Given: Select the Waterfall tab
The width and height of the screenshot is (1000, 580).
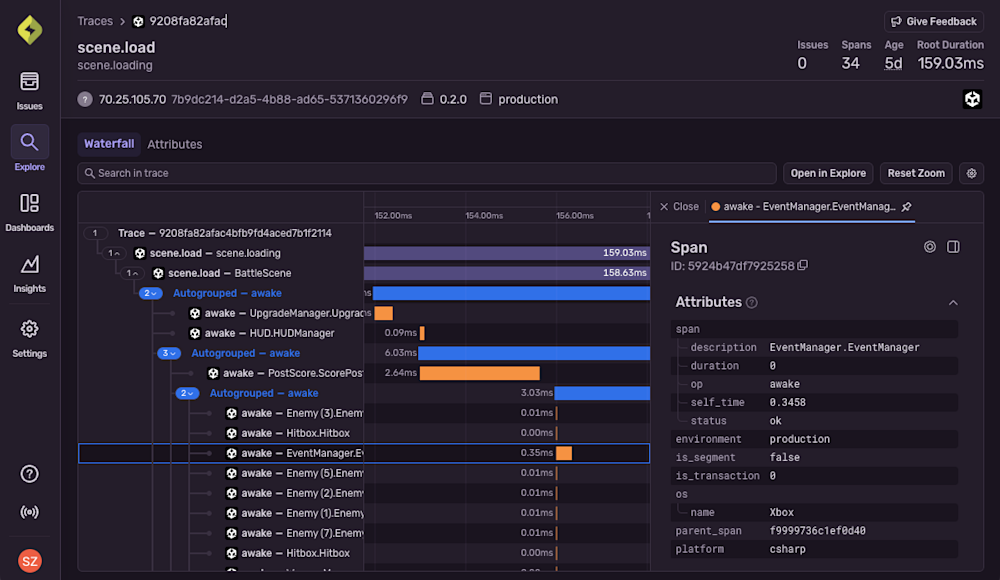Looking at the screenshot, I should (109, 144).
